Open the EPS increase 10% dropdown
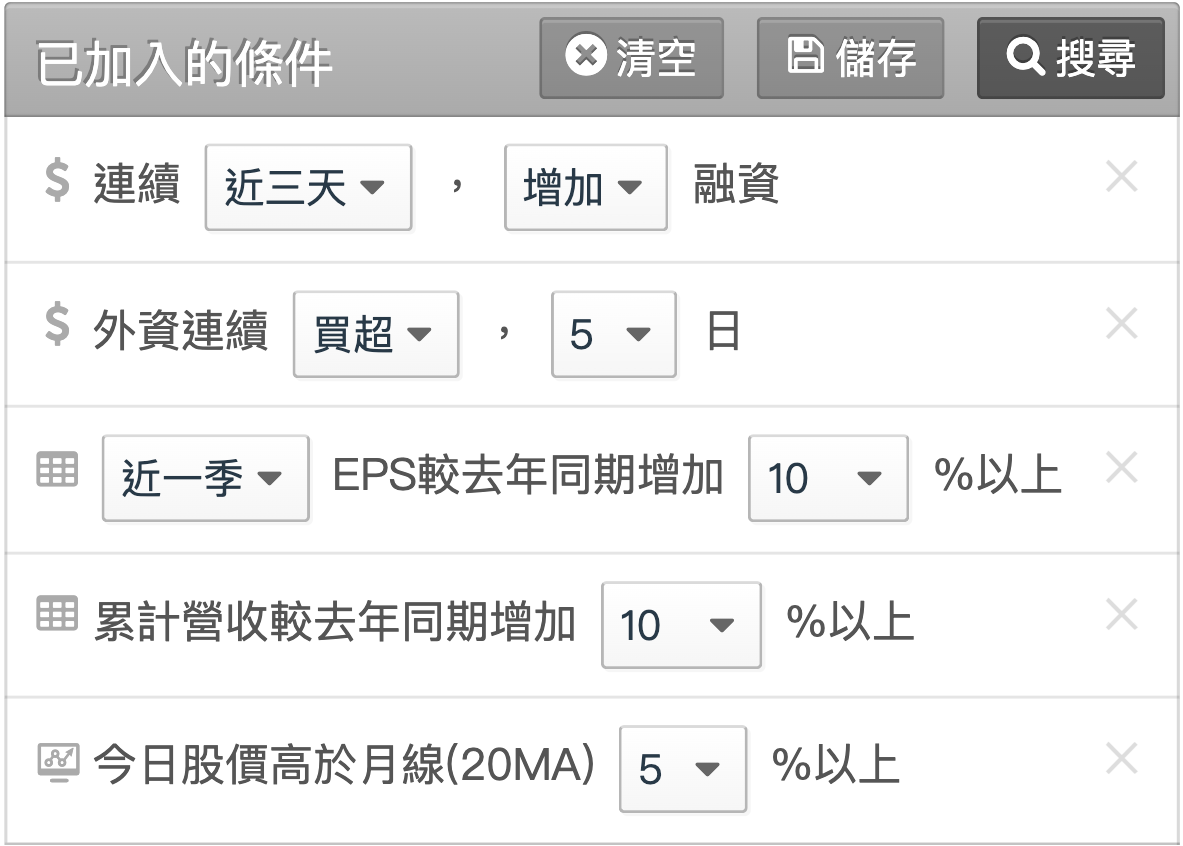The height and width of the screenshot is (846, 1183). 828,478
